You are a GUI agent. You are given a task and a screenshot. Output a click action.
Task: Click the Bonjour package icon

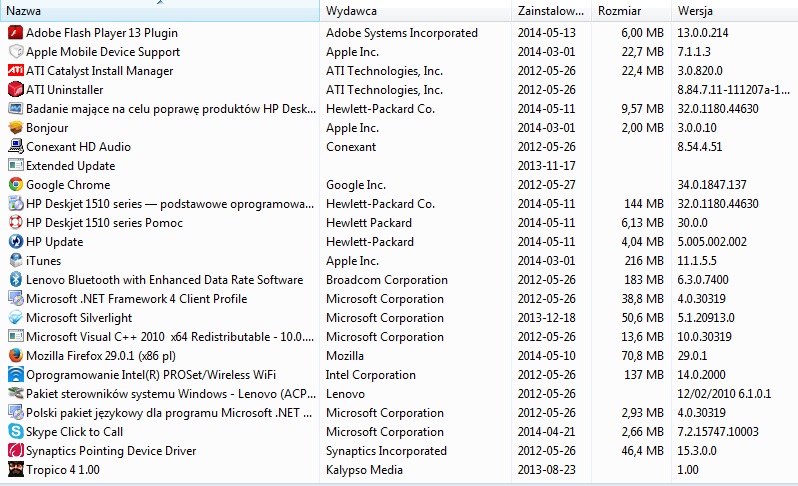(x=16, y=128)
